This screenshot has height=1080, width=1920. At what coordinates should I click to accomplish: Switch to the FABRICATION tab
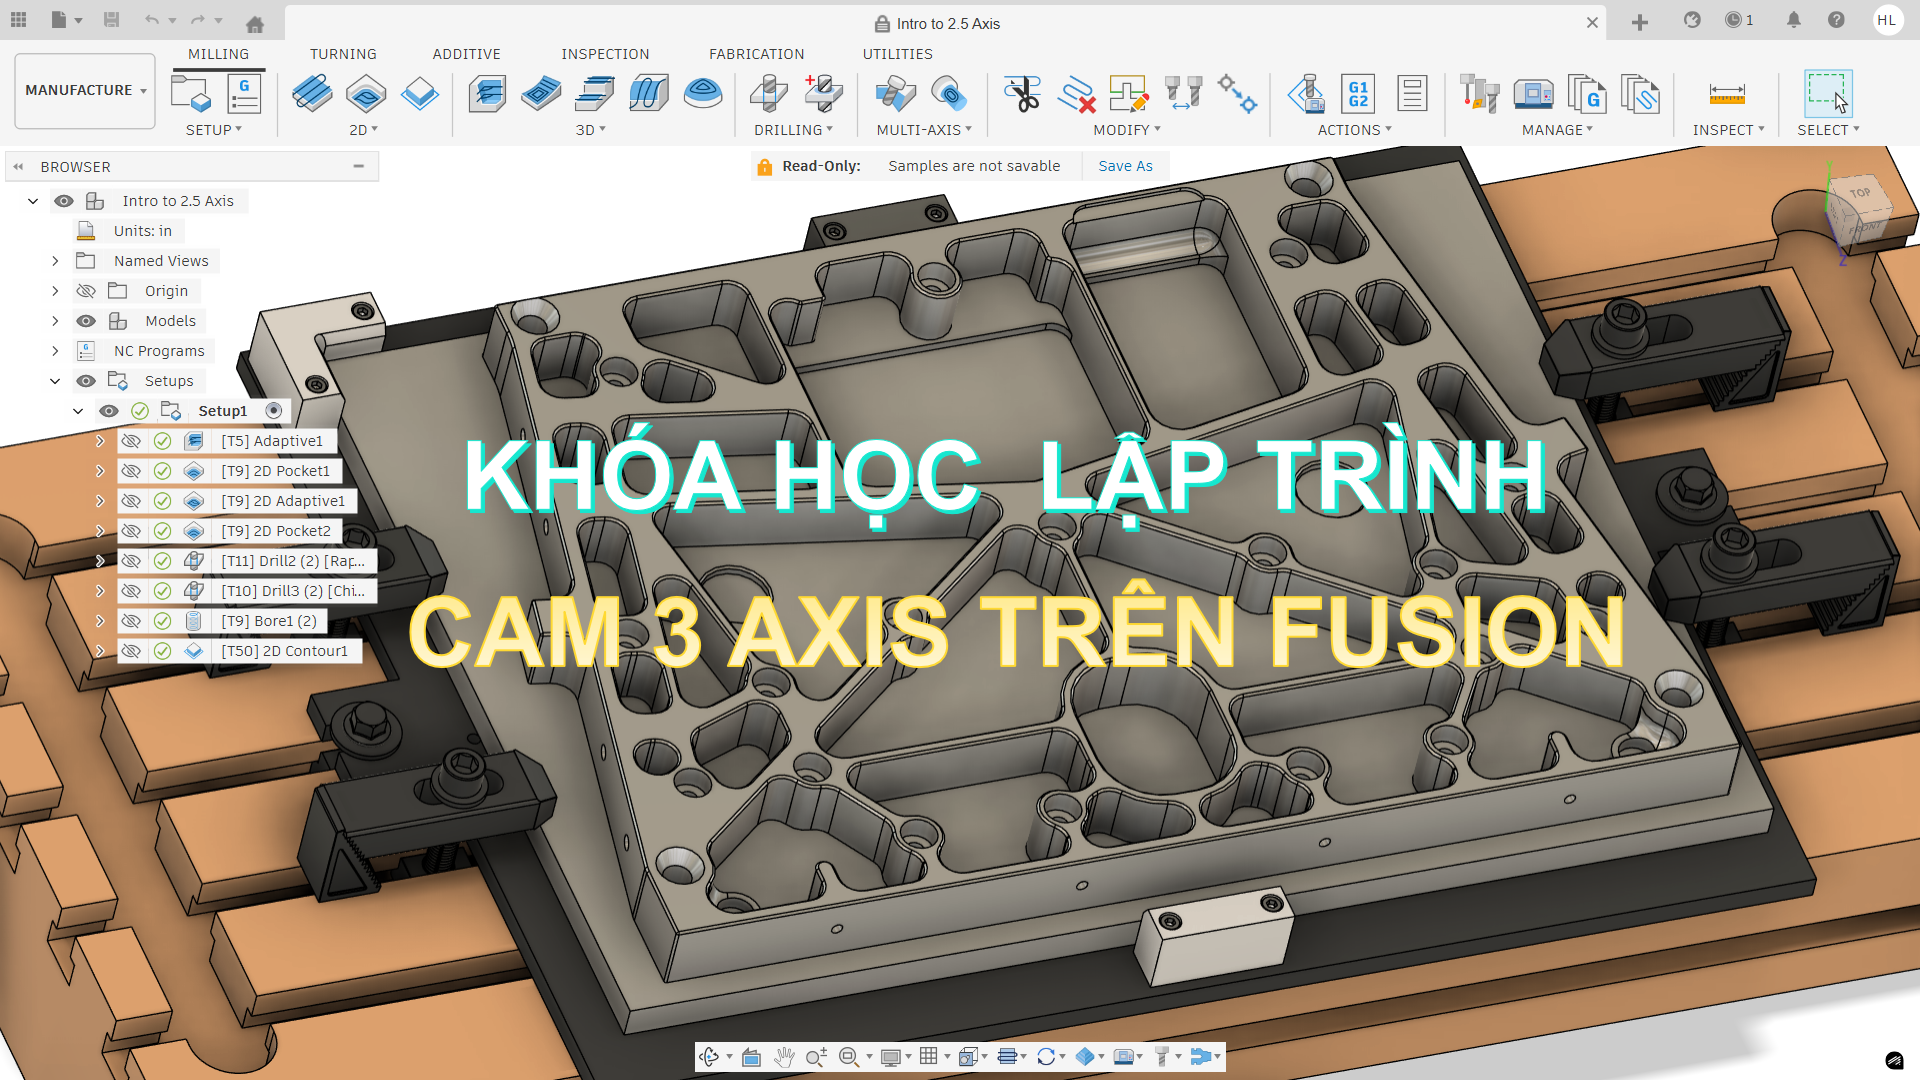click(x=756, y=54)
